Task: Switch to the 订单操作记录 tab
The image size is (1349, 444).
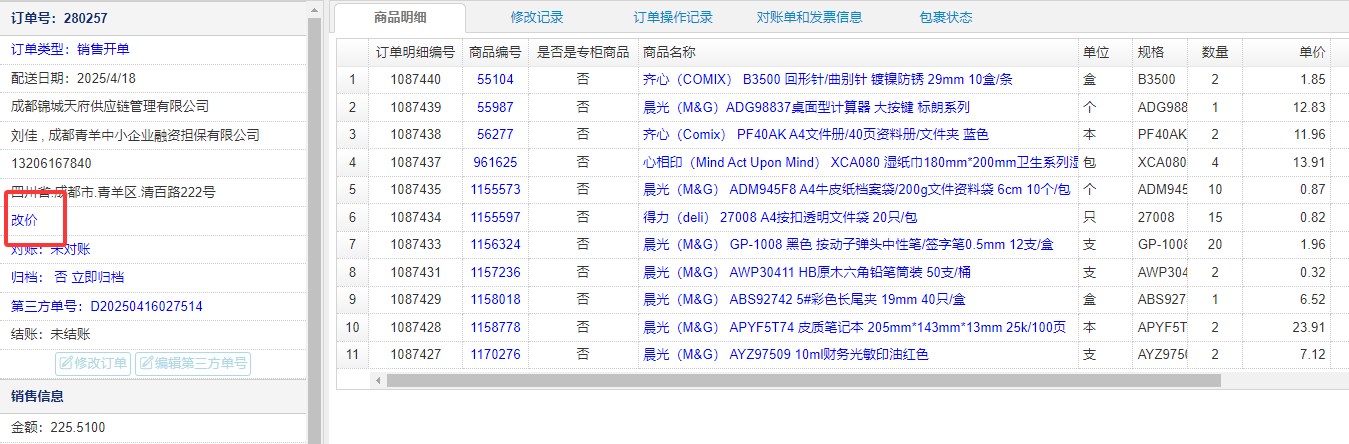Action: (673, 17)
